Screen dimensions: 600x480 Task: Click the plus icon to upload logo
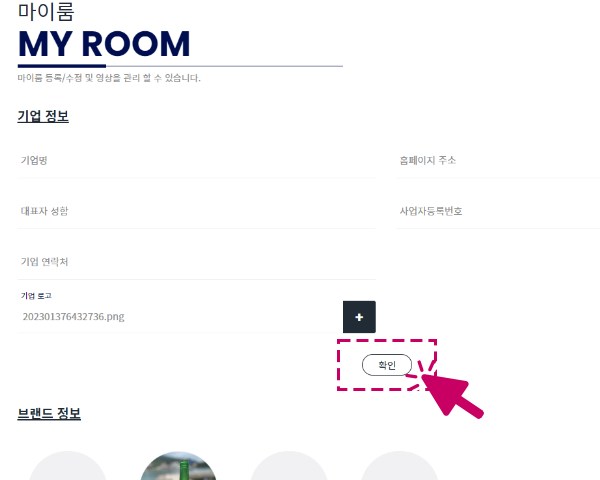point(359,317)
